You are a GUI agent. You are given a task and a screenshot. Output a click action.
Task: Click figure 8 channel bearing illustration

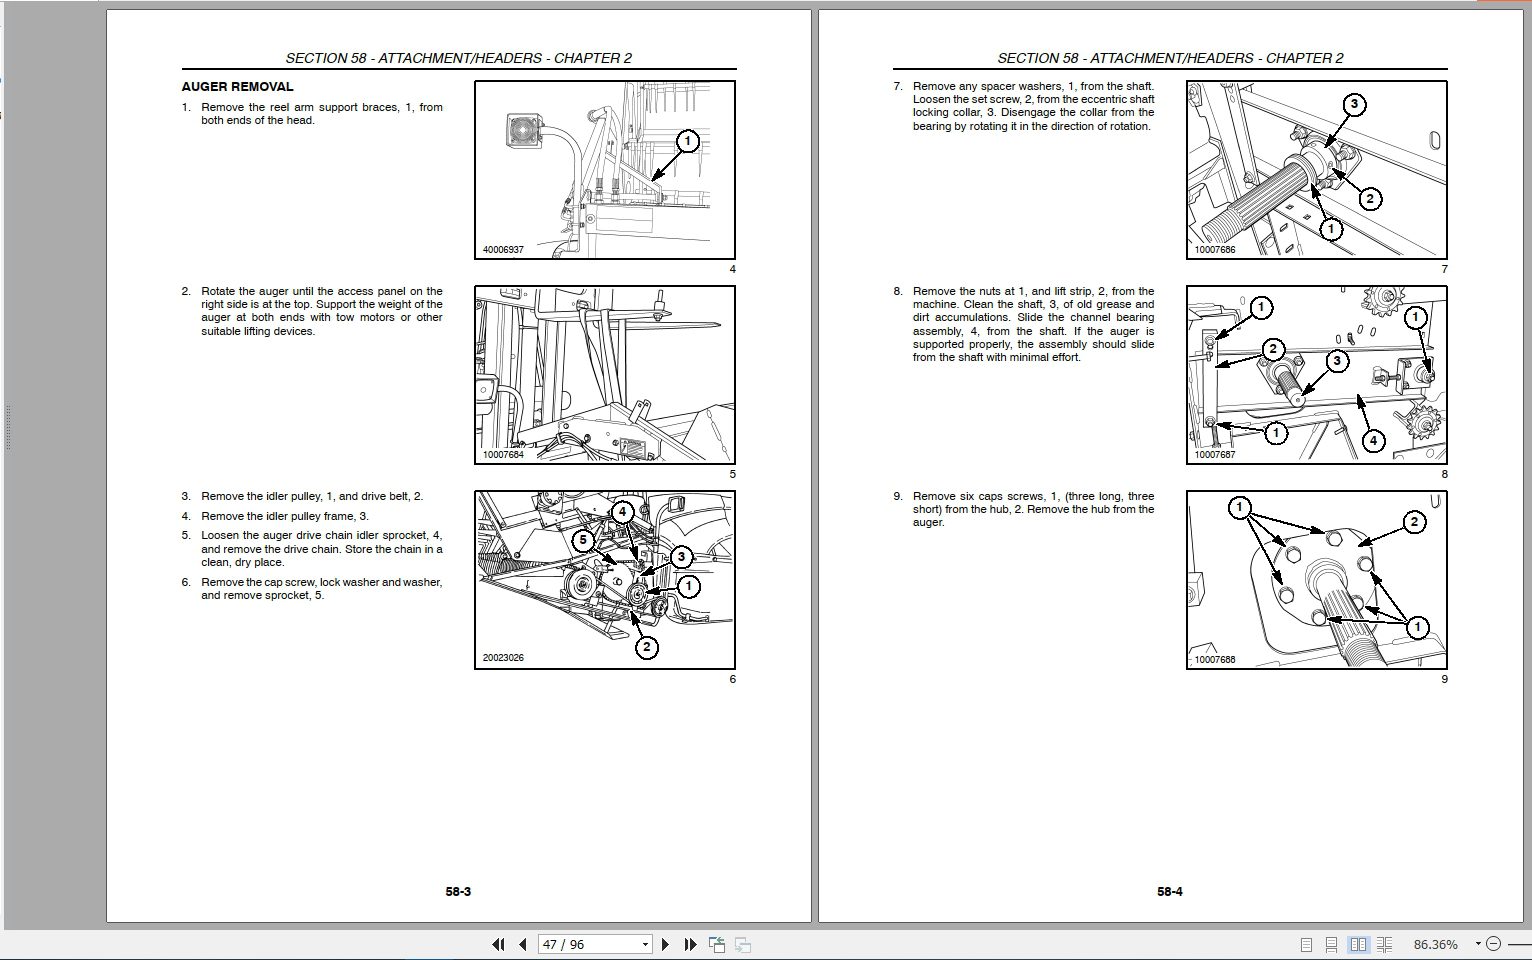pos(1317,375)
